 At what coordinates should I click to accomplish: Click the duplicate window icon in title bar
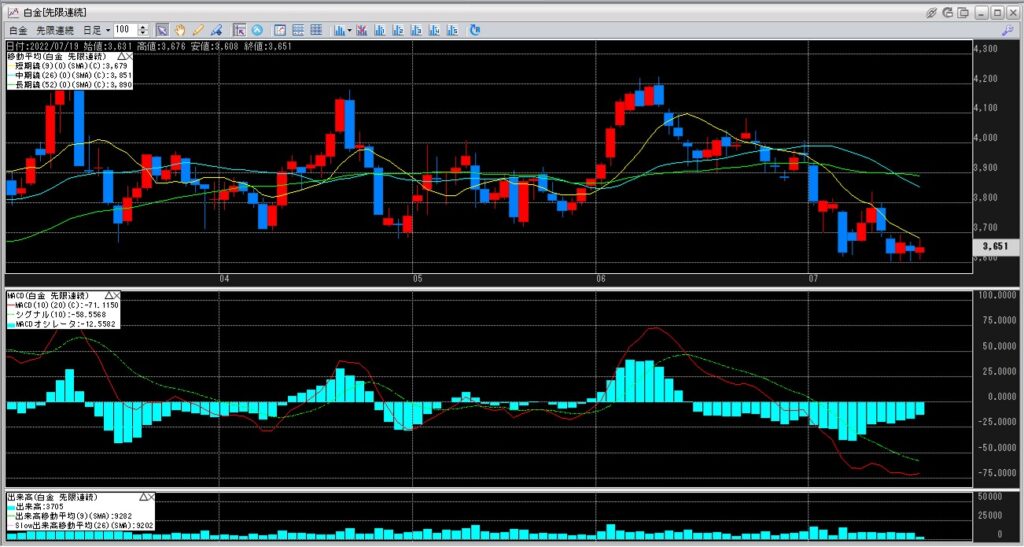coord(963,12)
